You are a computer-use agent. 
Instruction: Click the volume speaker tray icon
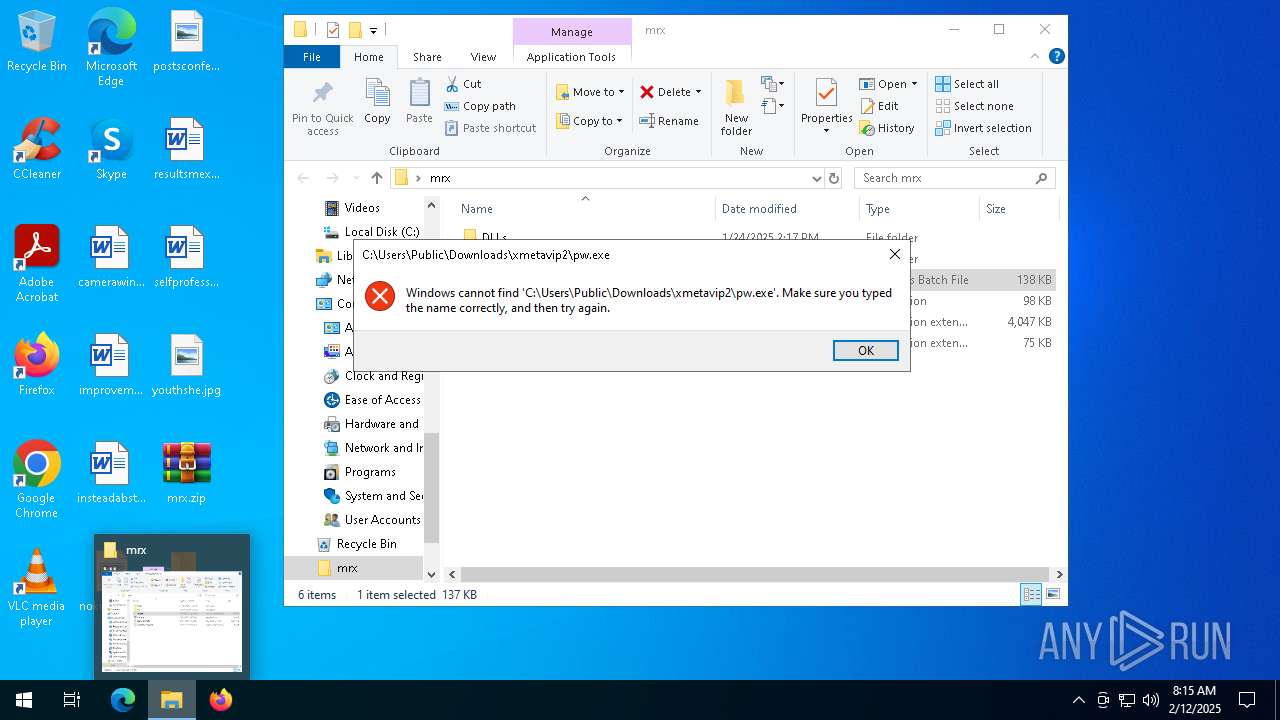pyautogui.click(x=1151, y=700)
